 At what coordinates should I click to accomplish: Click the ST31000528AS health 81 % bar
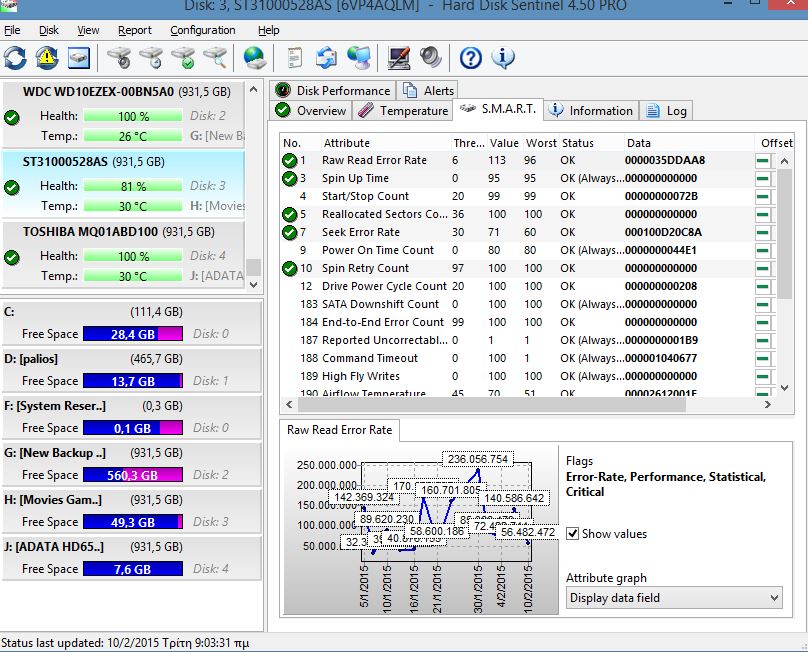[133, 186]
